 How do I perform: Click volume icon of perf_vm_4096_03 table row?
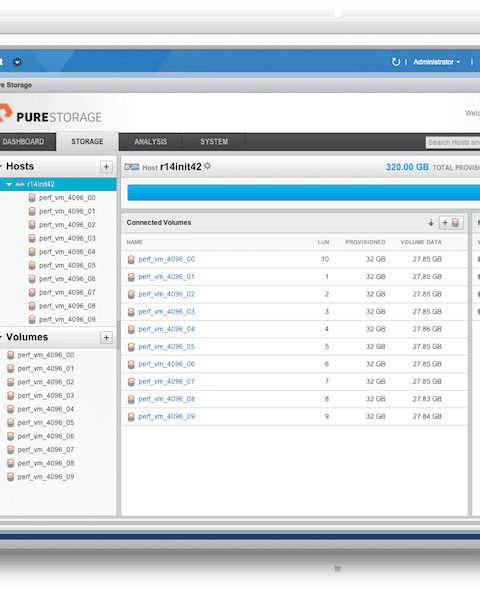point(131,312)
